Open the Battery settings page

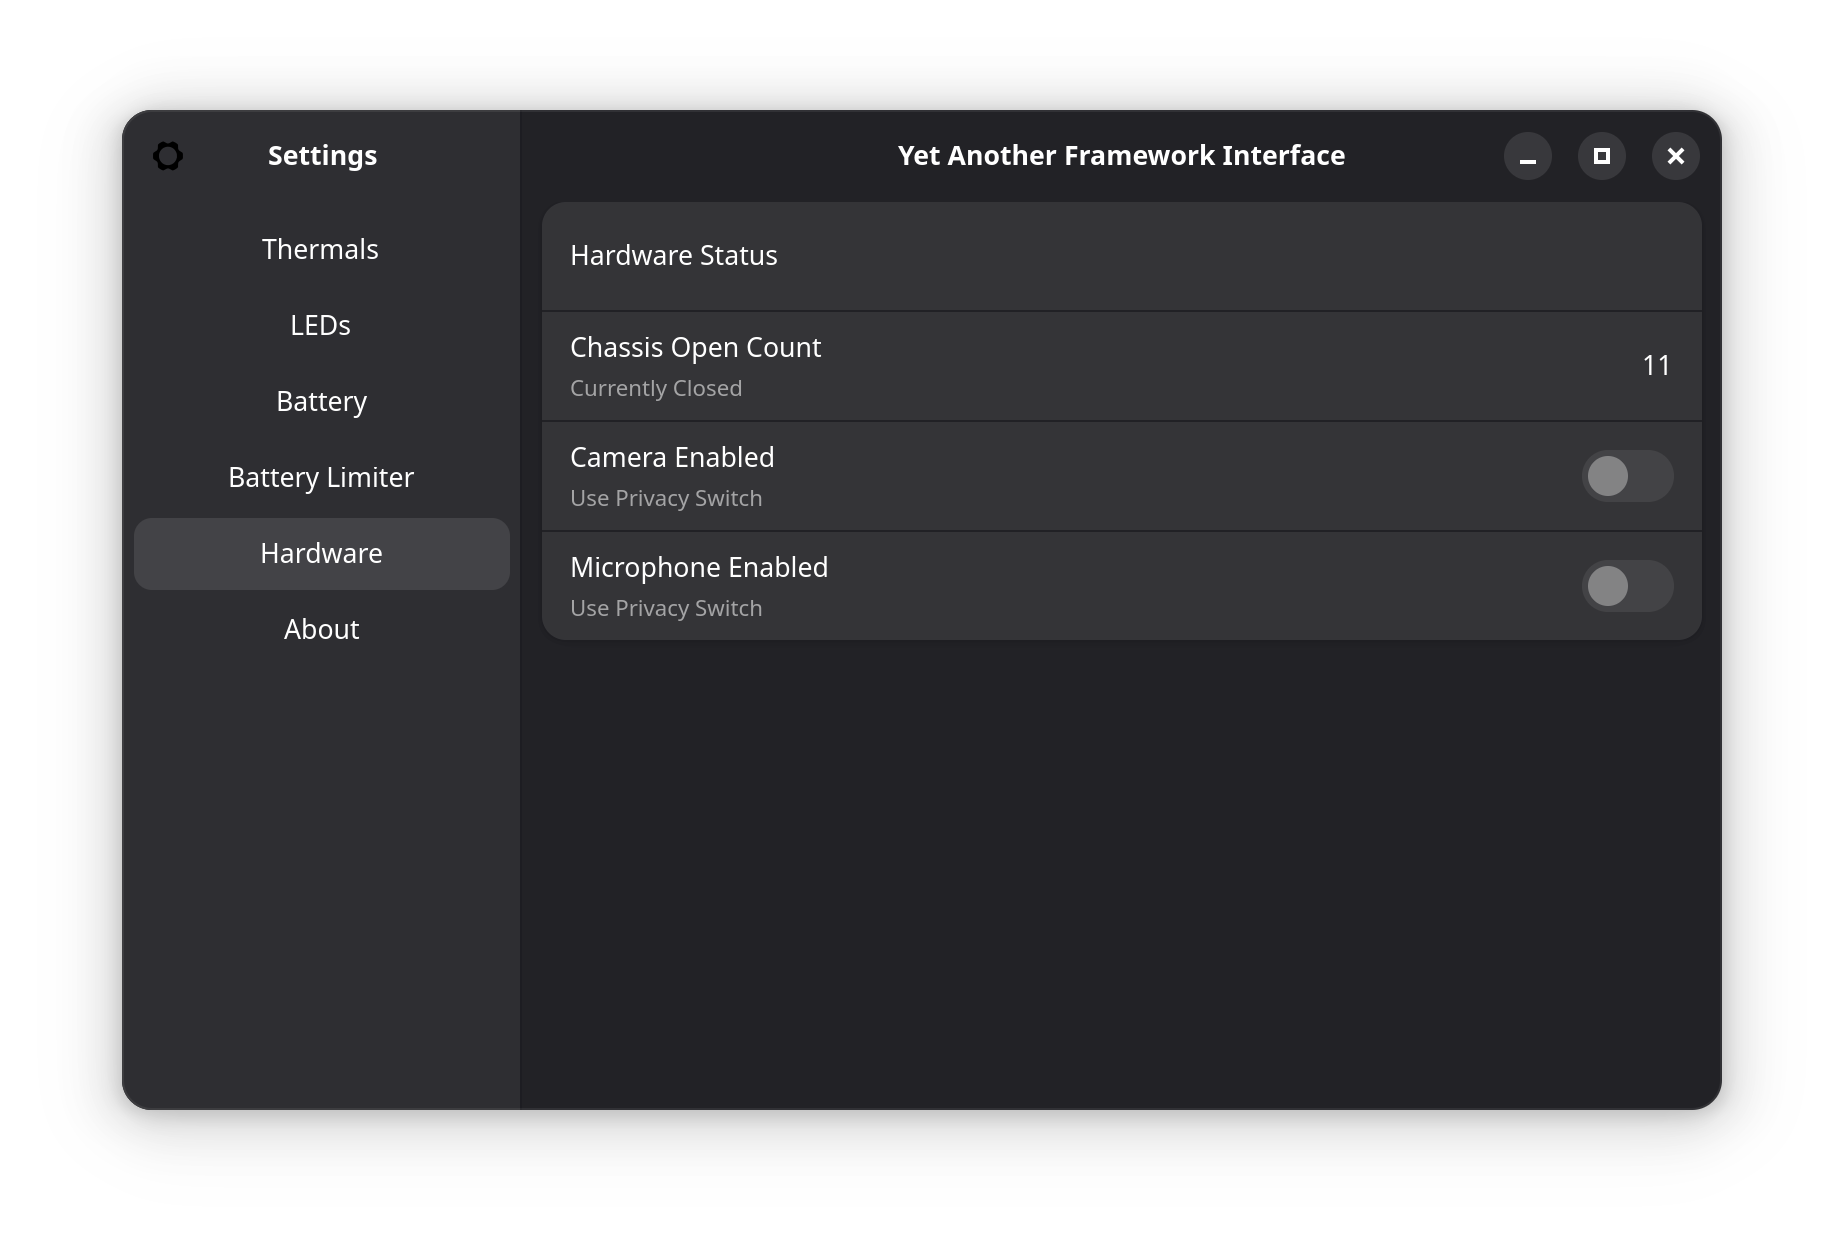coord(321,401)
